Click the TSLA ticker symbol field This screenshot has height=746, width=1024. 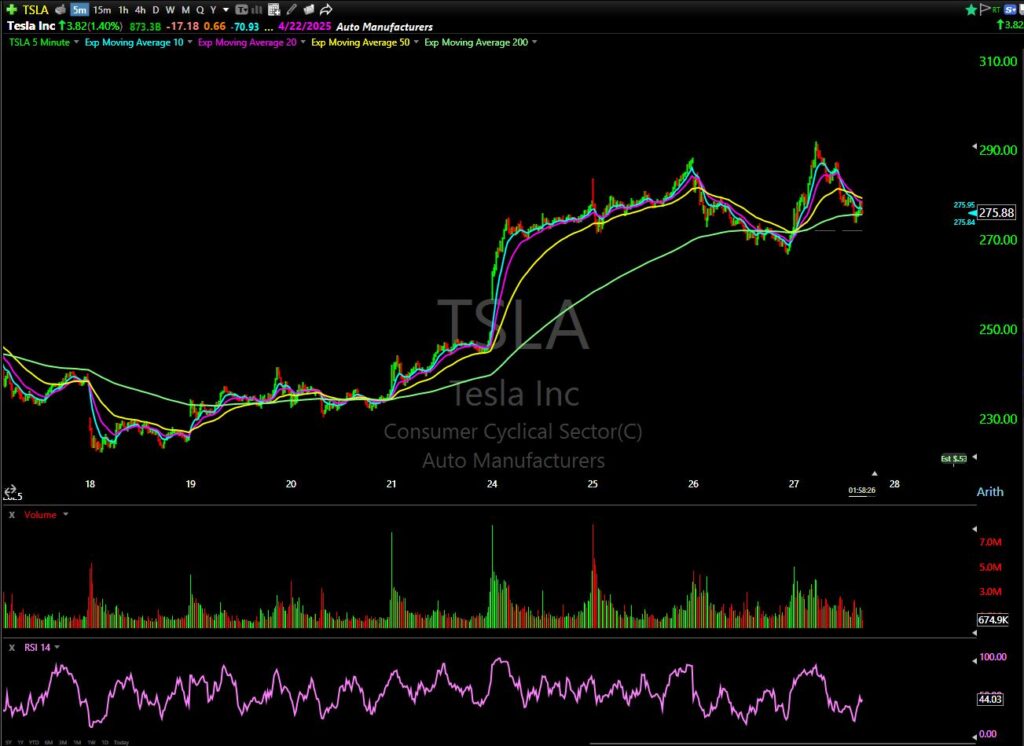[35, 9]
